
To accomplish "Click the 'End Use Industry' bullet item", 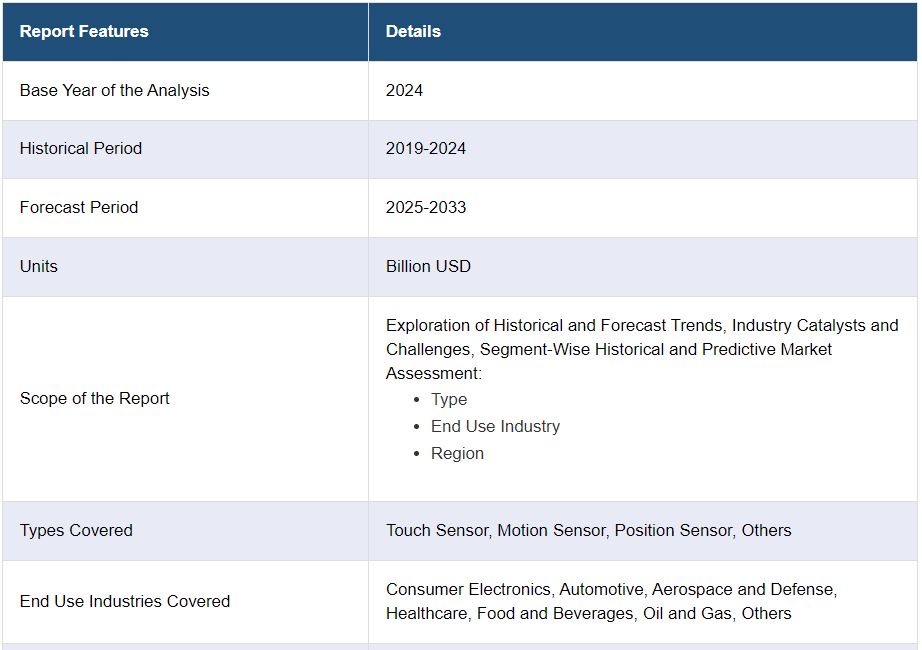I will 495,426.
